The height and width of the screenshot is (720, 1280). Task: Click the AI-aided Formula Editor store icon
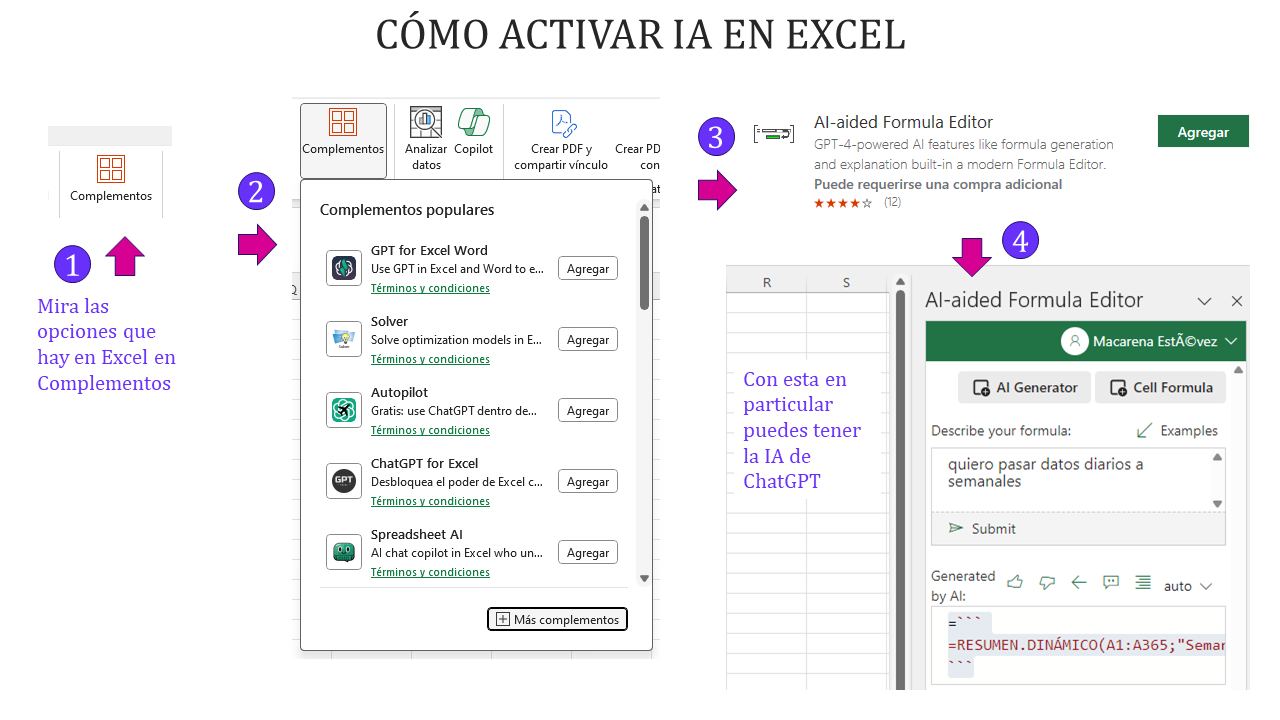(774, 132)
